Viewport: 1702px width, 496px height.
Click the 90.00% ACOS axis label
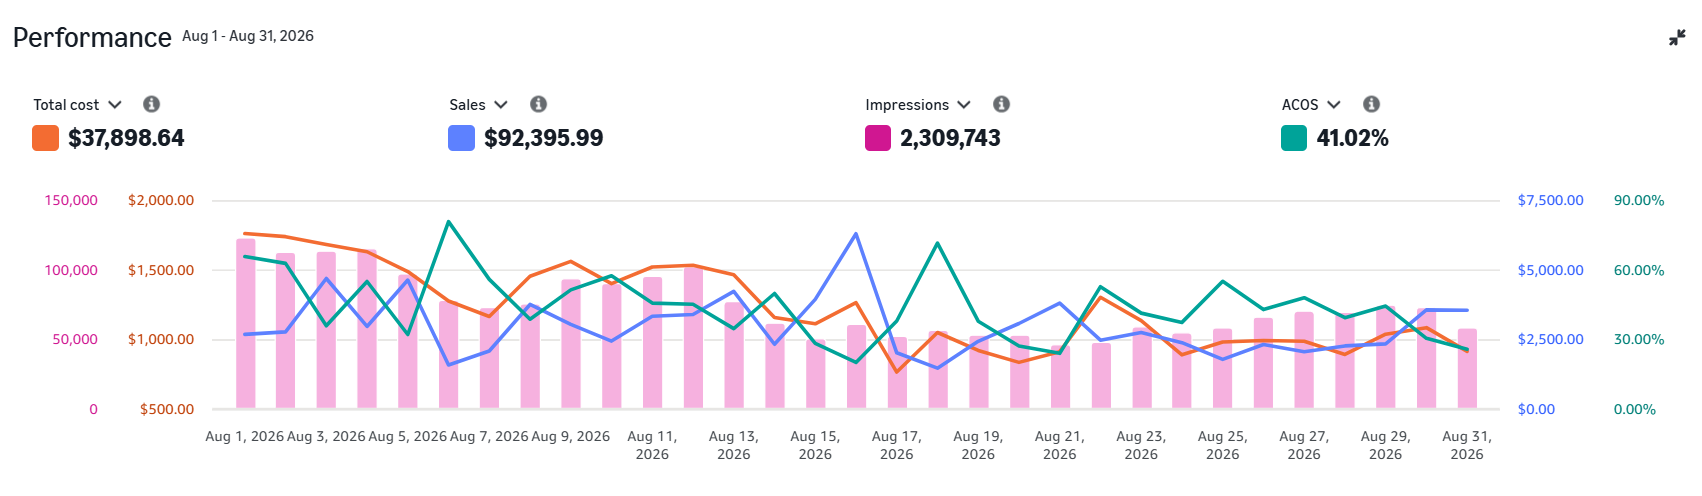pyautogui.click(x=1639, y=201)
